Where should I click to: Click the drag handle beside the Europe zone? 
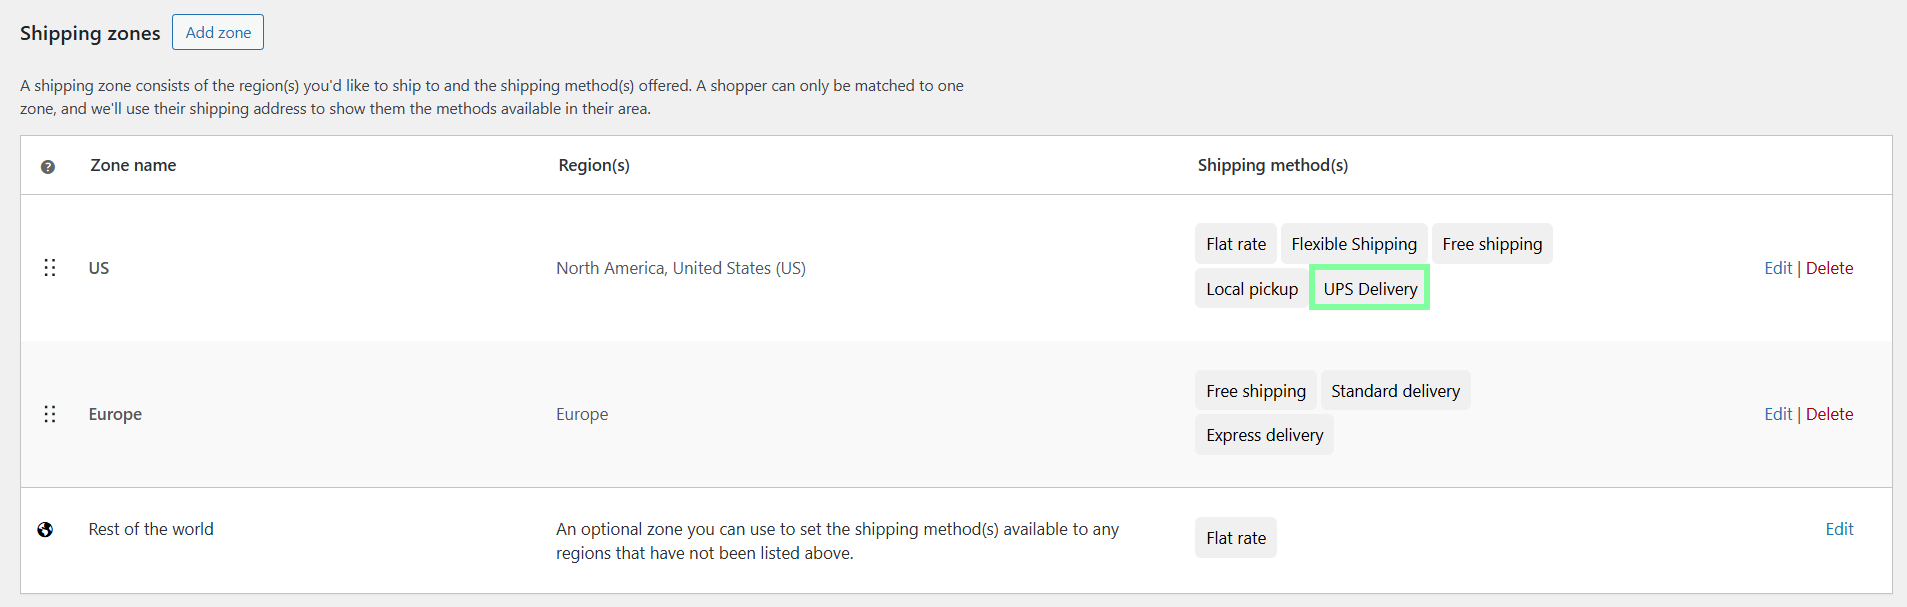click(x=50, y=413)
